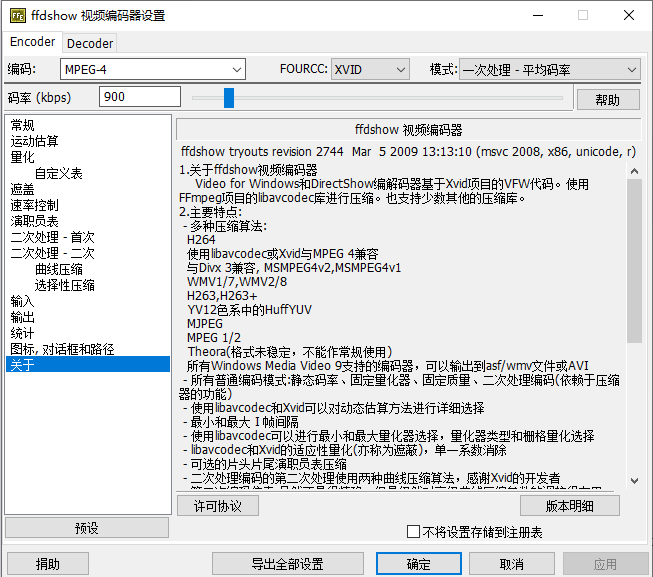Click 导出全部设置 export button

[287, 564]
